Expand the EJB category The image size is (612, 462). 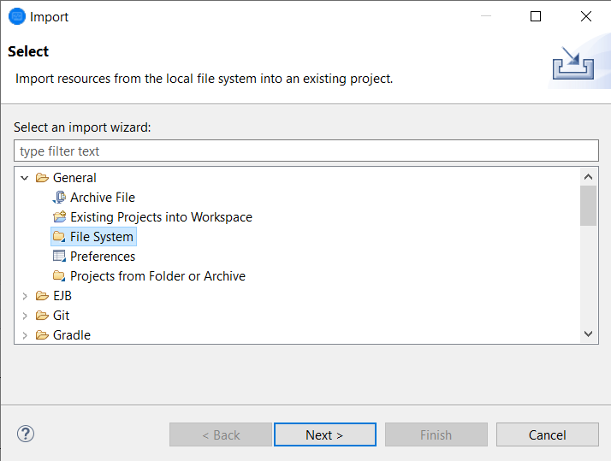pyautogui.click(x=25, y=296)
